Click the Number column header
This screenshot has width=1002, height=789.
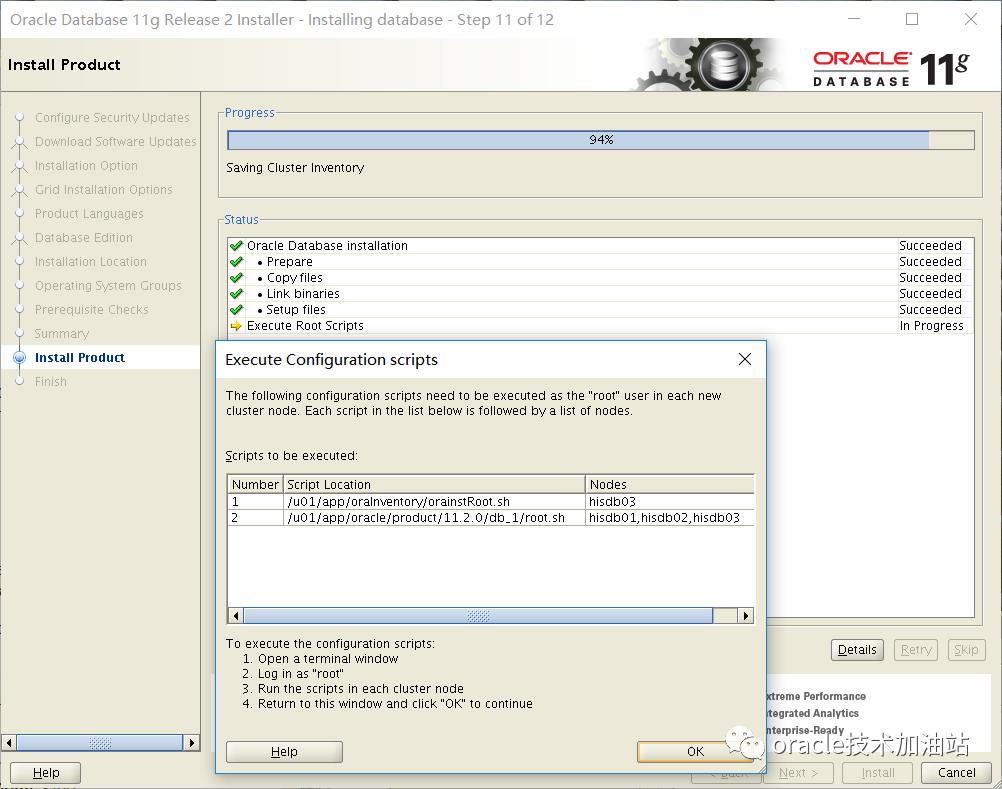(255, 484)
